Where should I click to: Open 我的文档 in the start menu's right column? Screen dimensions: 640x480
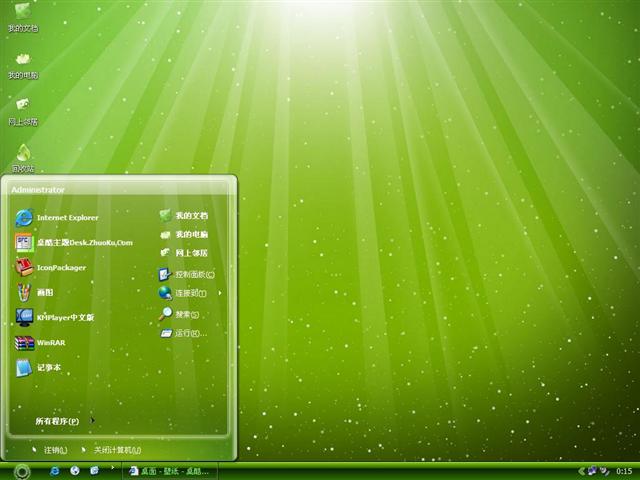[184, 215]
